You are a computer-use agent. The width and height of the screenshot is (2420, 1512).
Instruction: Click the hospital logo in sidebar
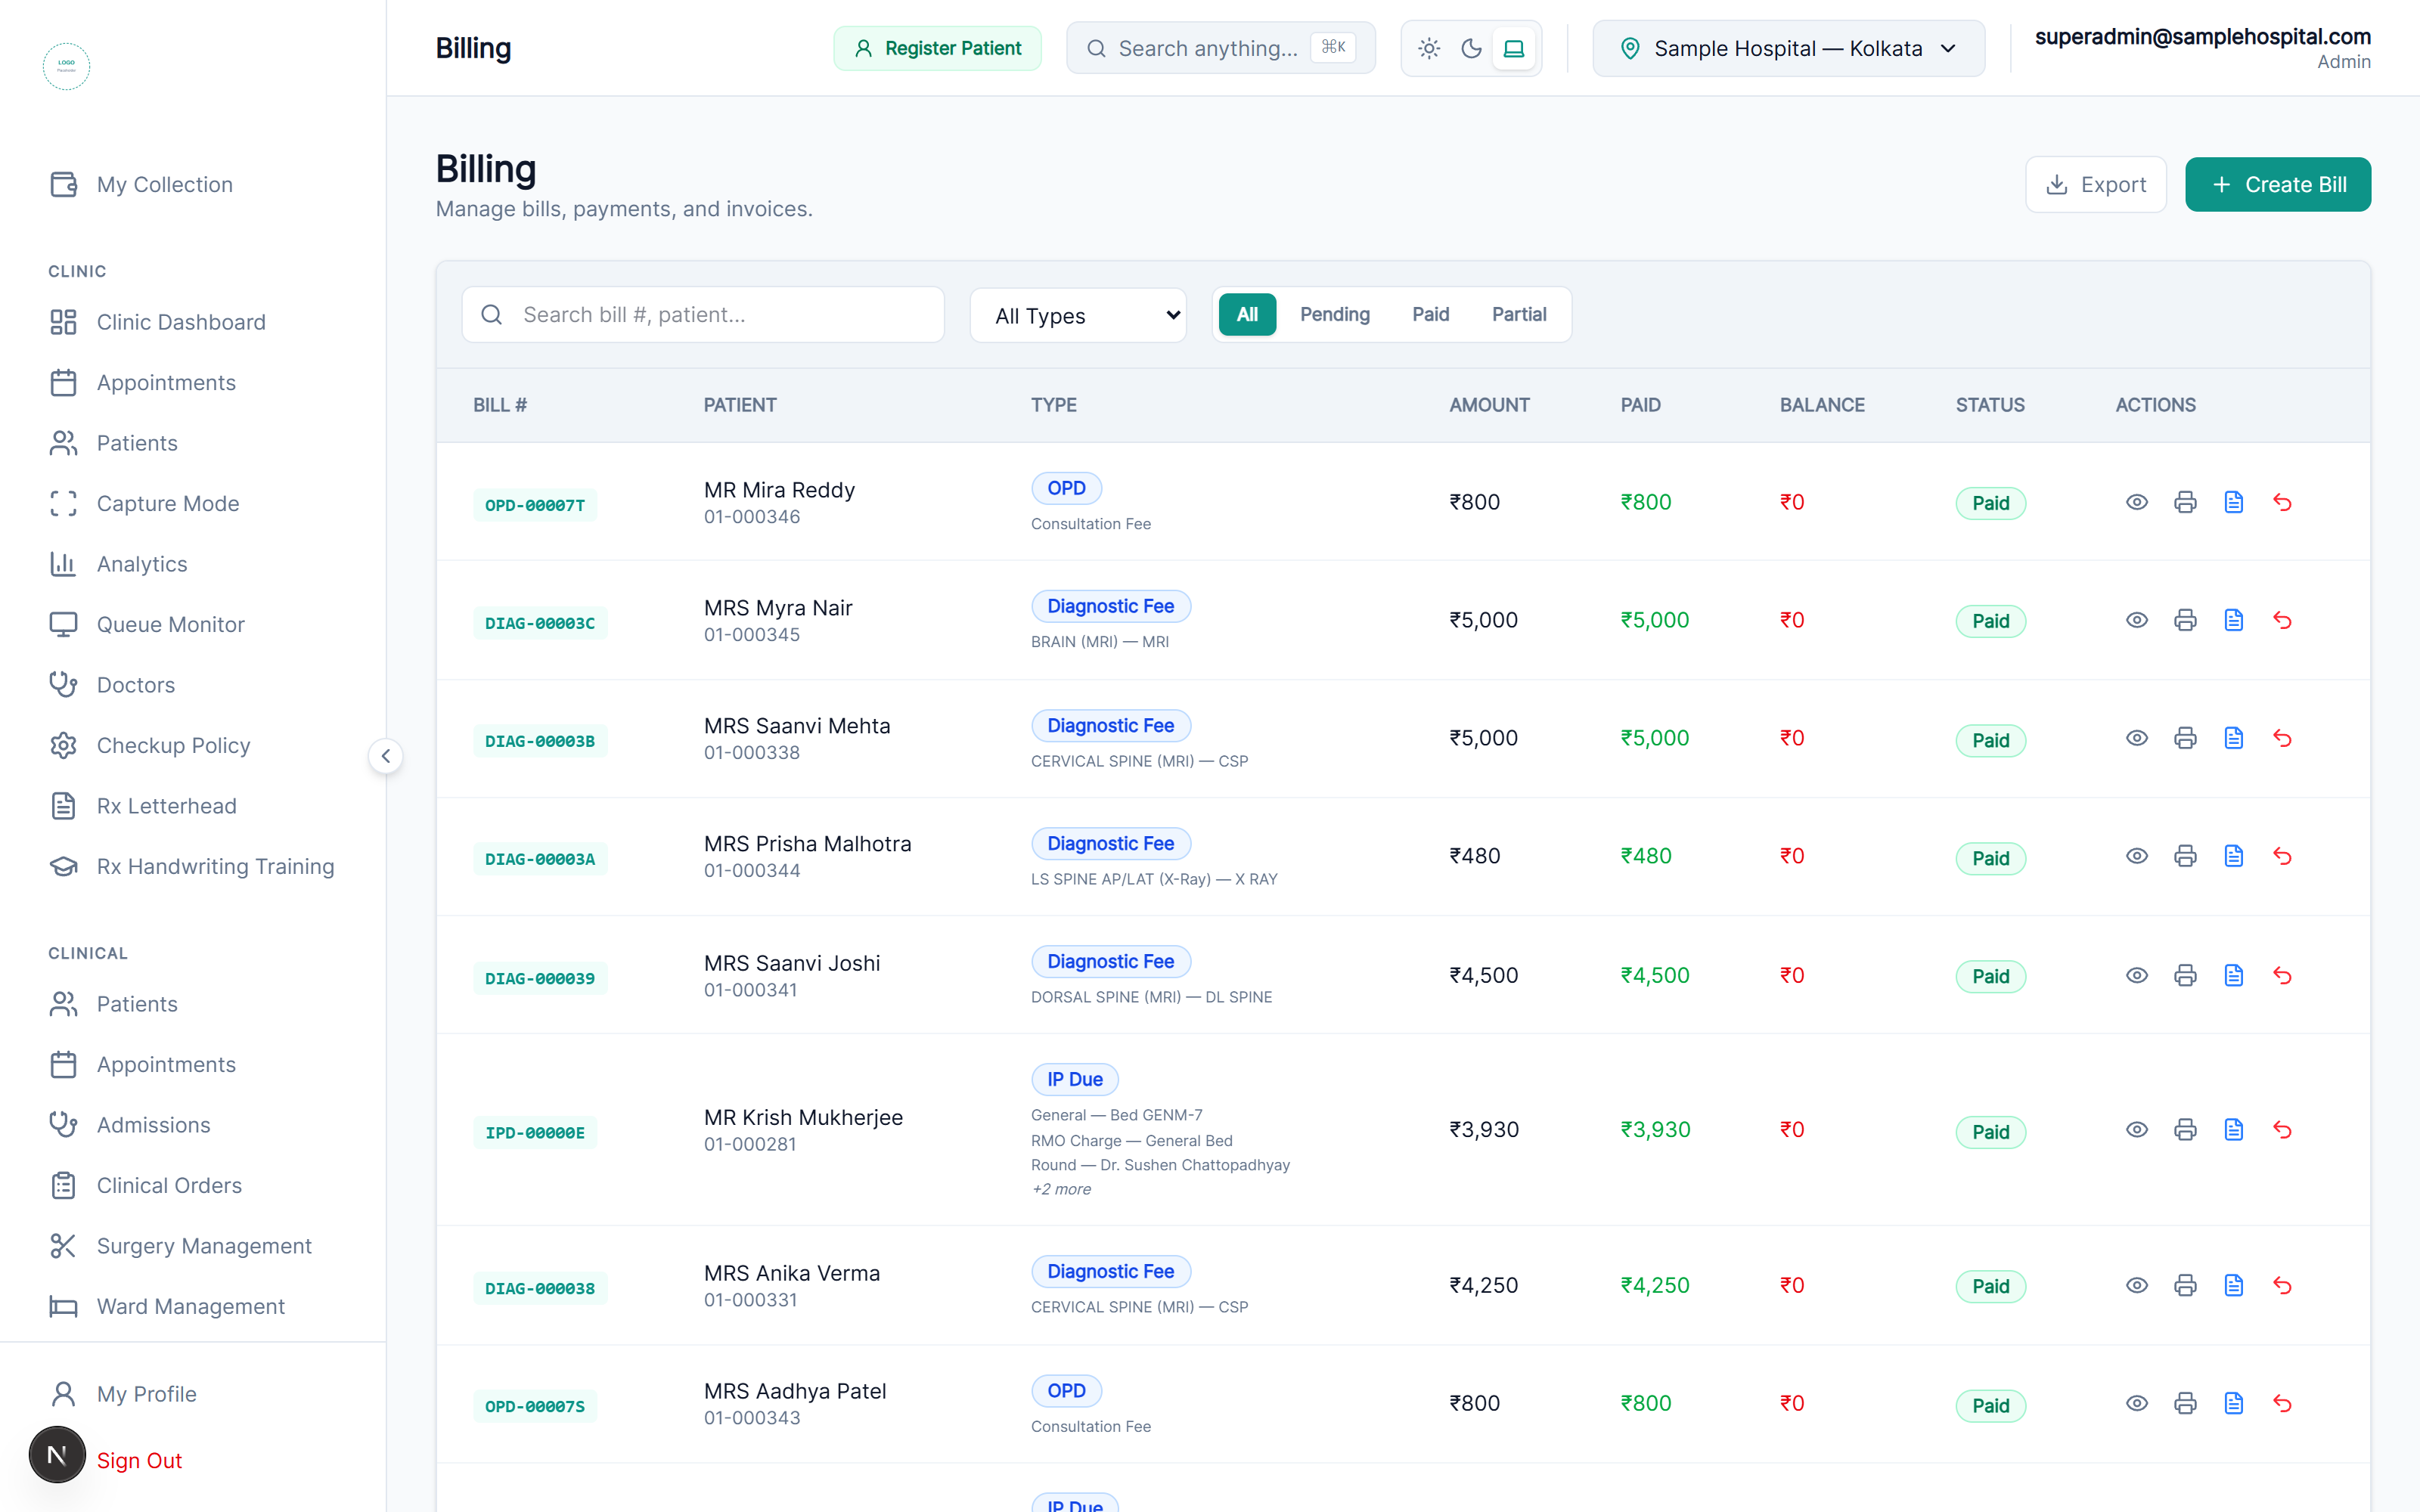(66, 66)
